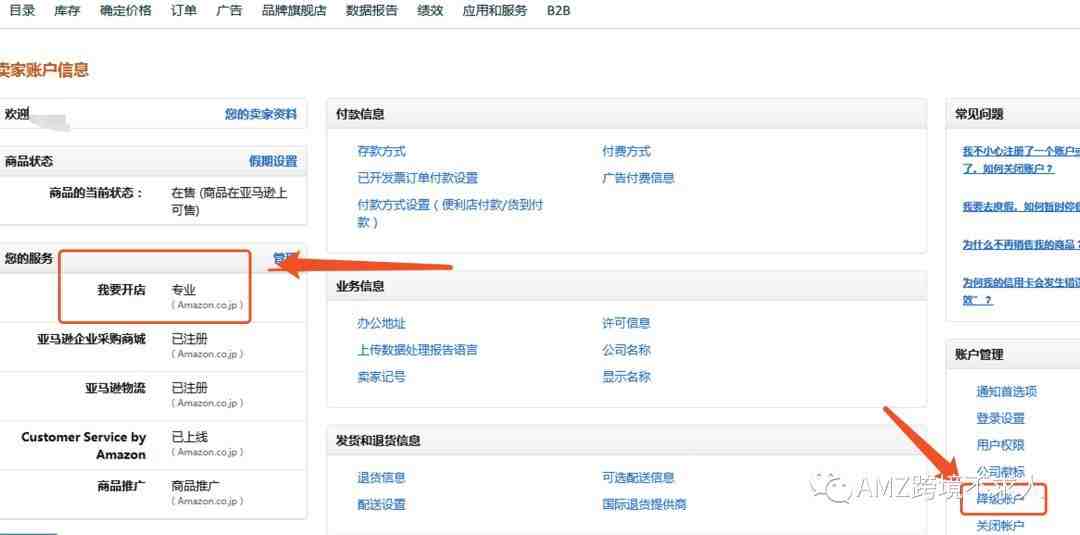Open the 办公地址 link
This screenshot has height=535, width=1080.
[382, 323]
